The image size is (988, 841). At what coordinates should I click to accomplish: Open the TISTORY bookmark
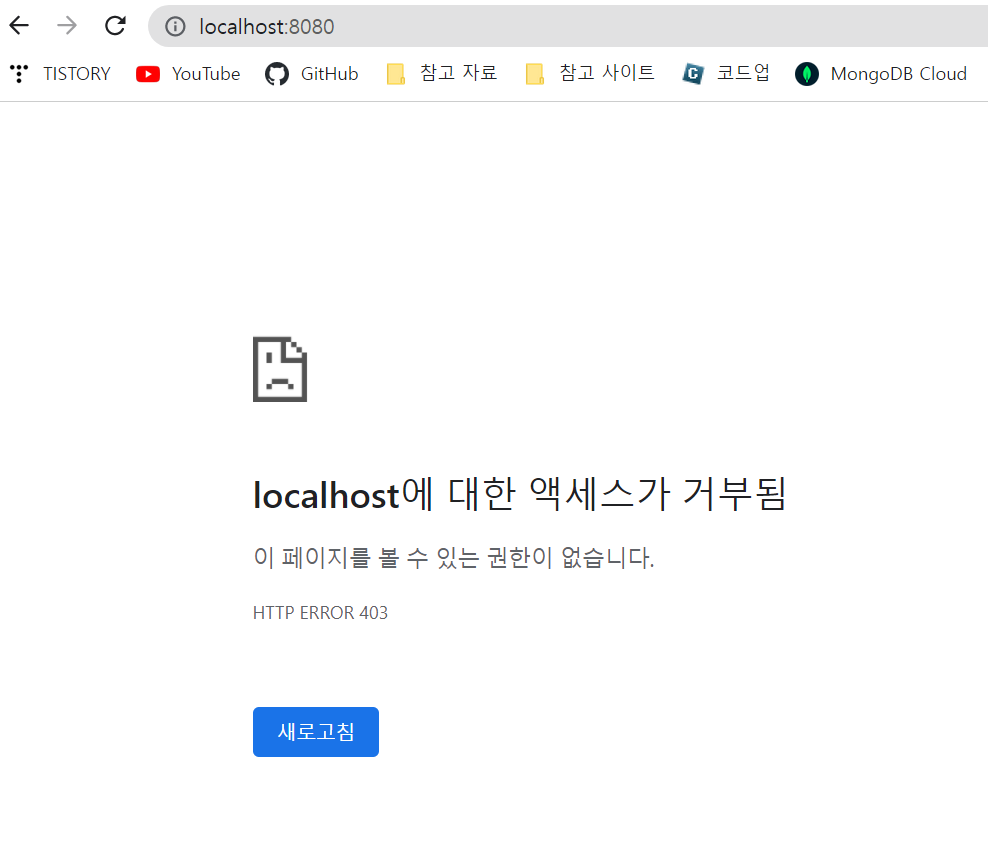tap(60, 74)
